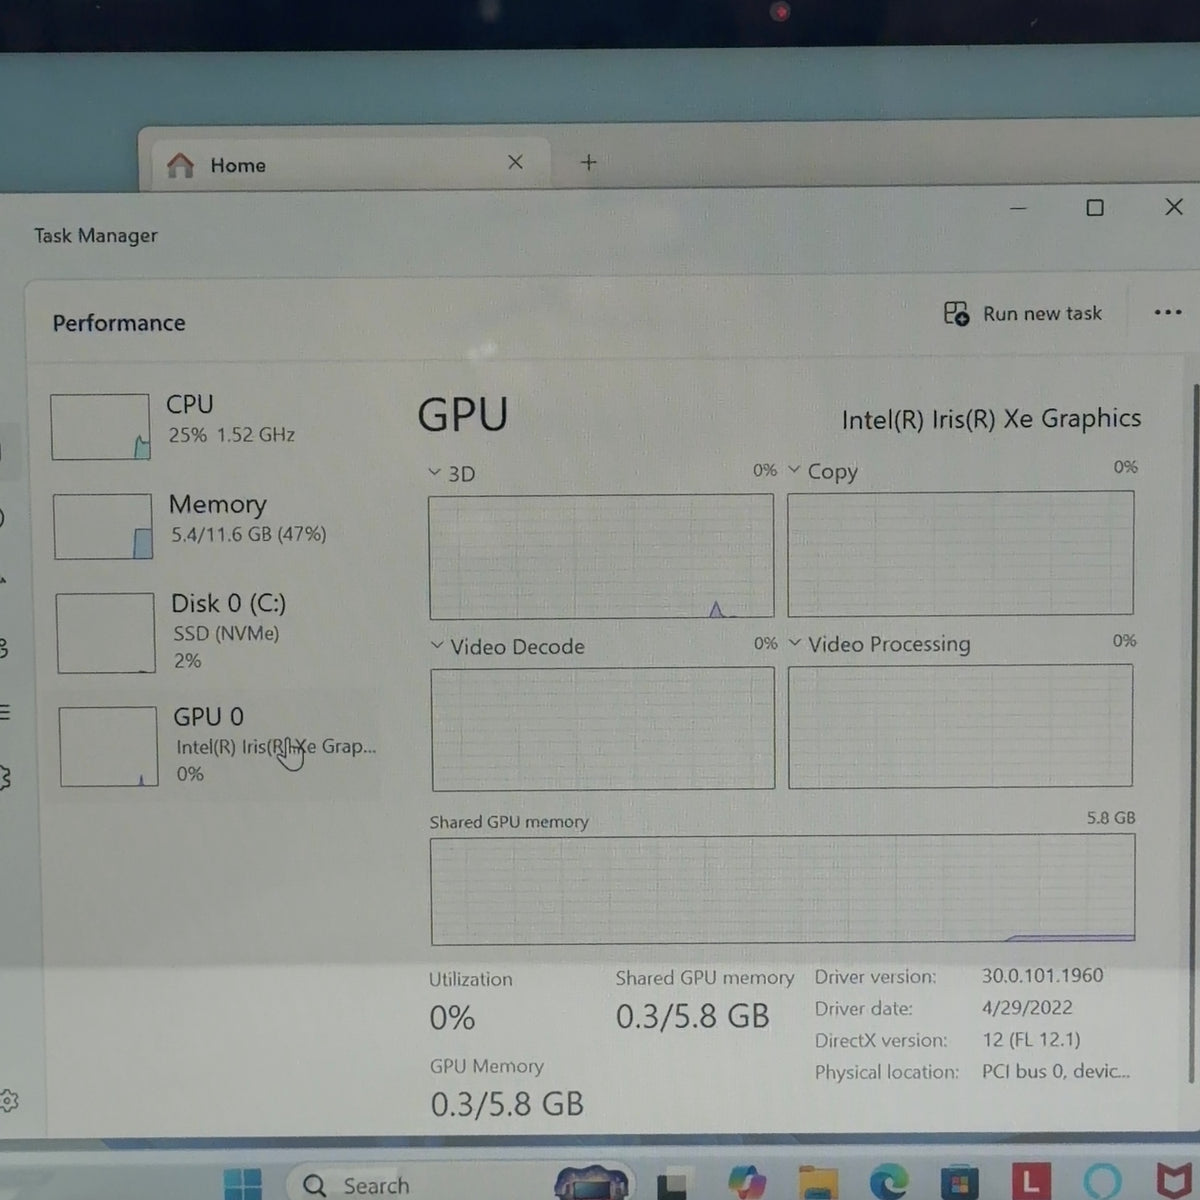Click Shared GPU memory 0.3/5.8 GB value
1200x1200 pixels.
[692, 1016]
